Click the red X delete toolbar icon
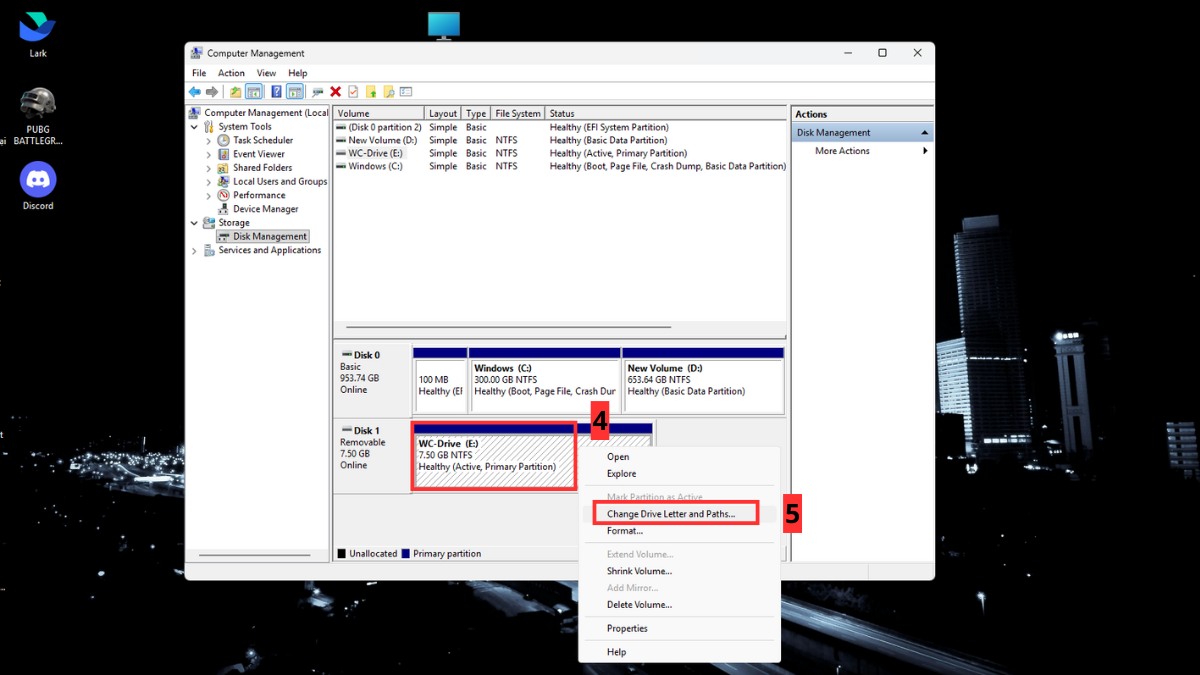The width and height of the screenshot is (1200, 675). 336,92
